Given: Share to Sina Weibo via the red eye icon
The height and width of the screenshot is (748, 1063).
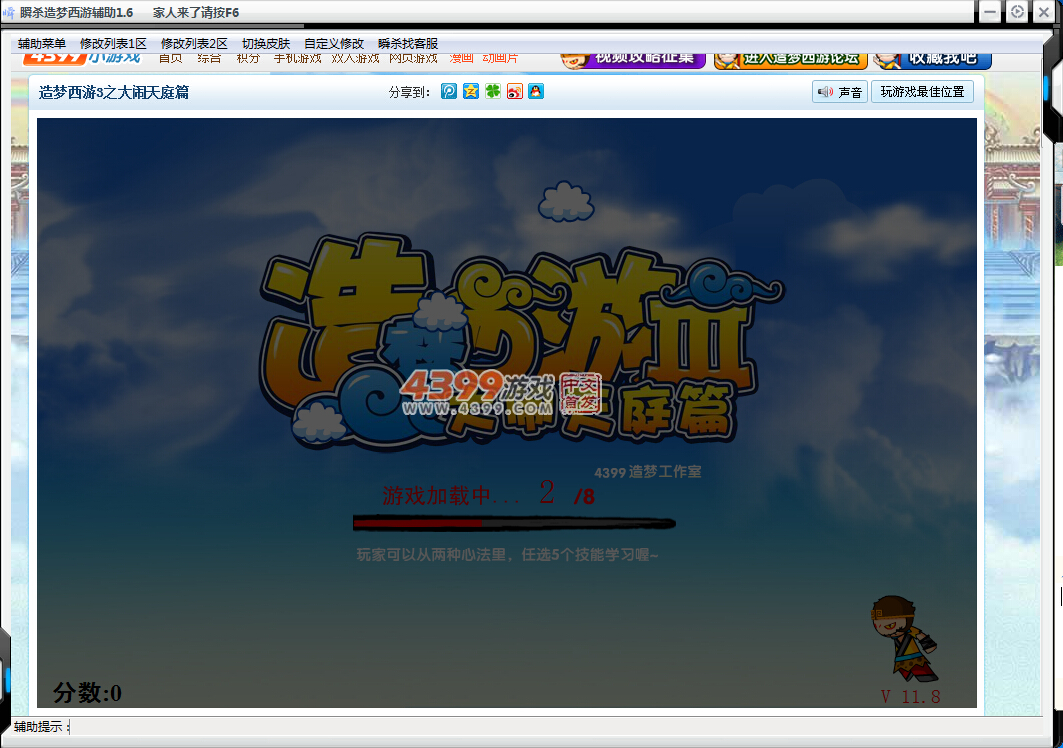Looking at the screenshot, I should (x=515, y=91).
